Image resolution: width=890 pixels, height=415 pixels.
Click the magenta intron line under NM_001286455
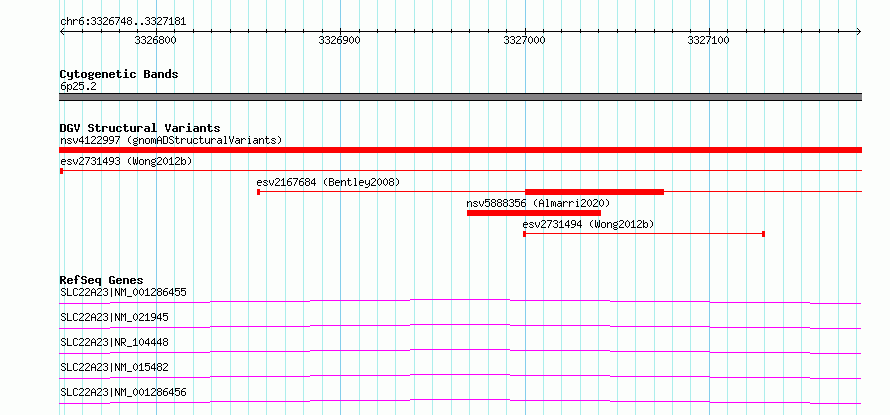pyautogui.click(x=460, y=301)
